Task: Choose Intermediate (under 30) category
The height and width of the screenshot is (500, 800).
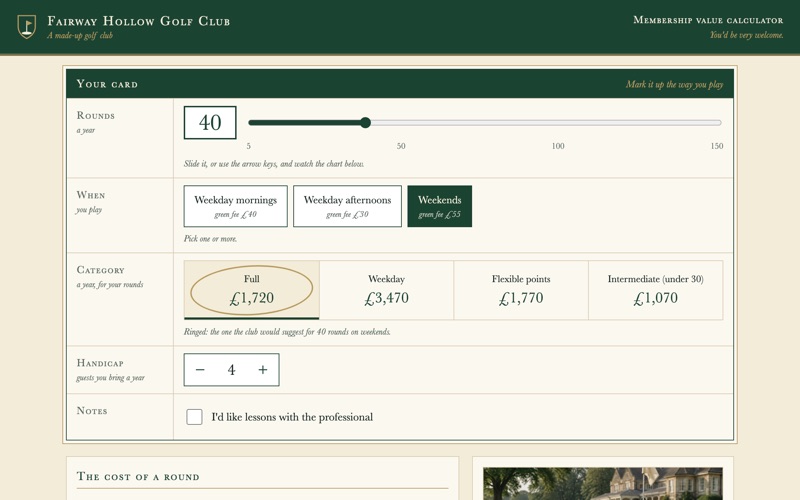Action: (x=656, y=290)
